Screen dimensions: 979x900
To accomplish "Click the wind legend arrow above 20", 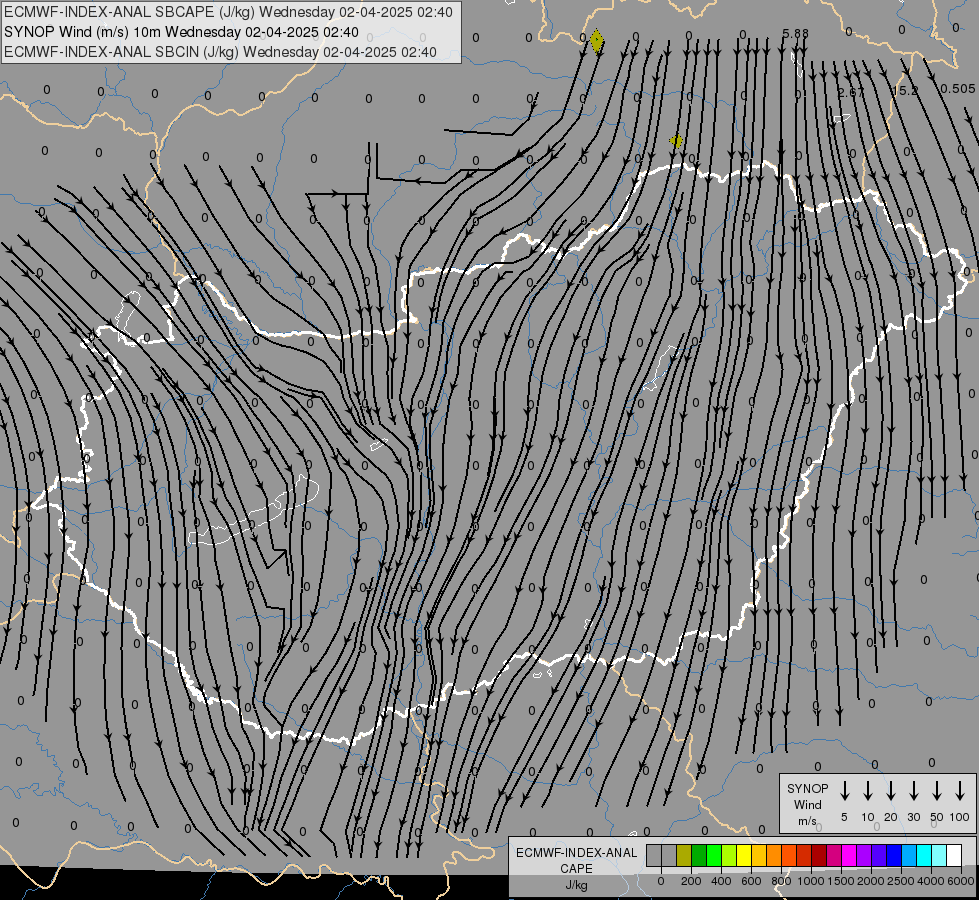I will coord(890,790).
